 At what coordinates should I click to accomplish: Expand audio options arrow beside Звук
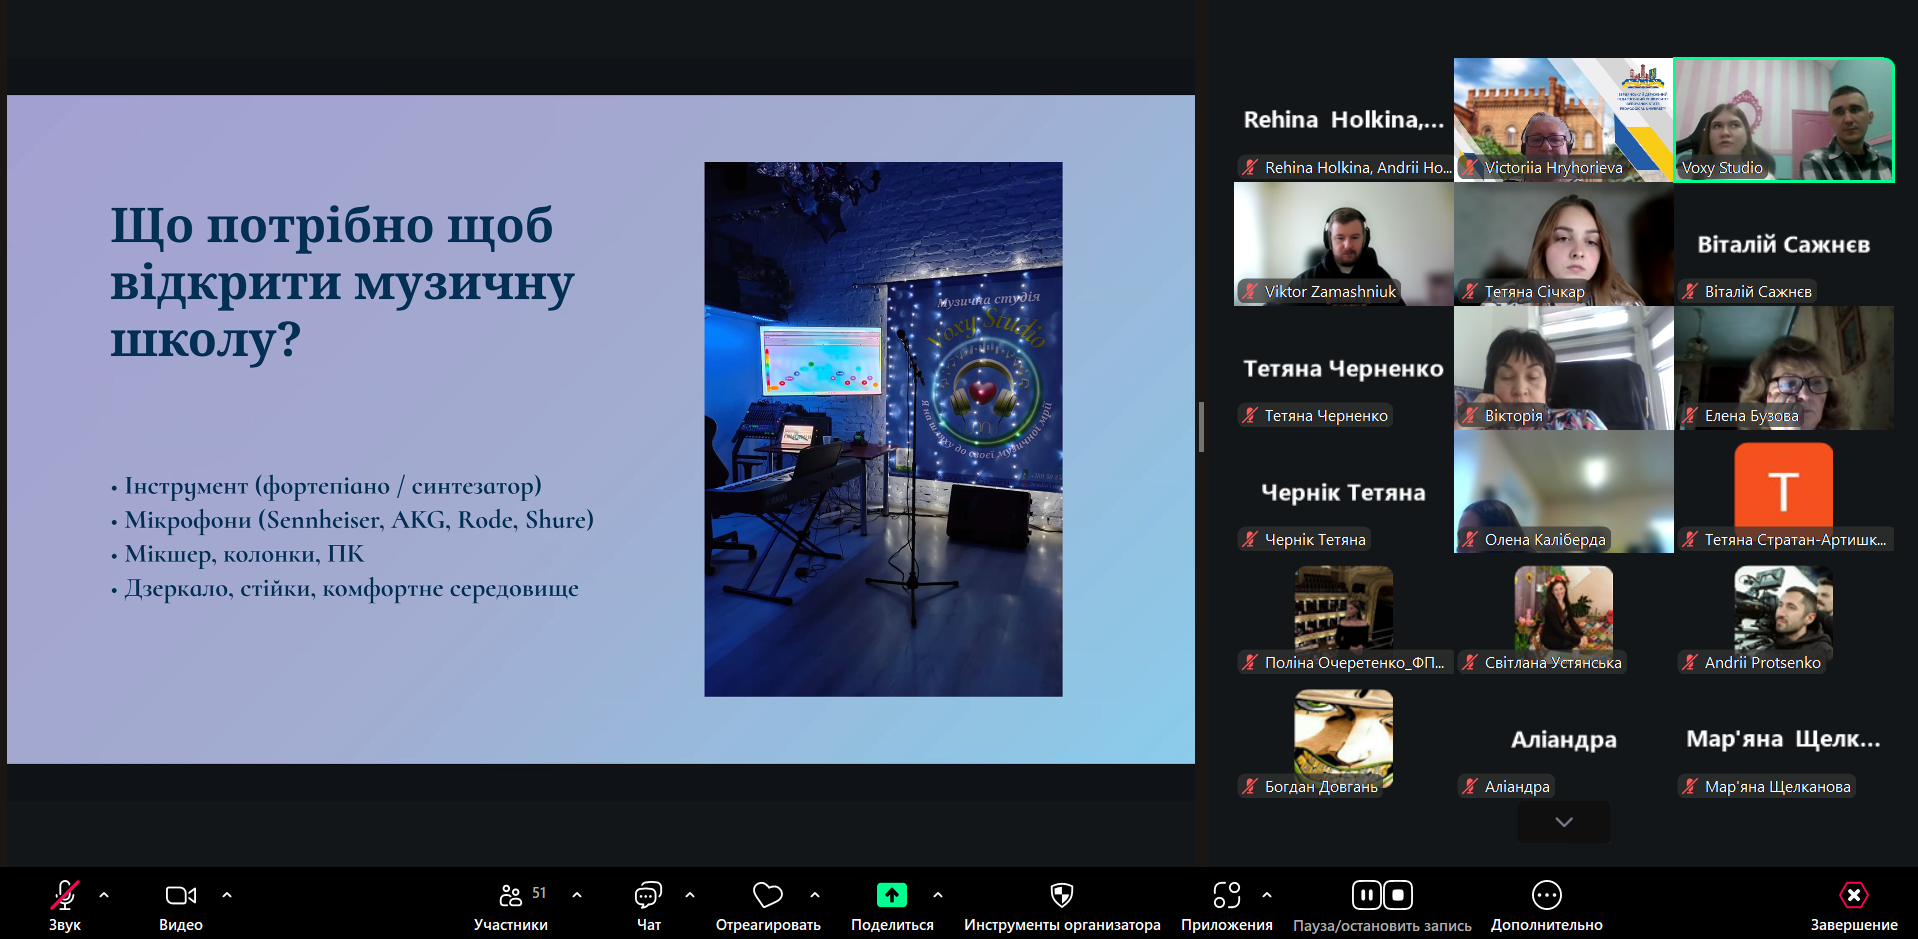tap(104, 895)
